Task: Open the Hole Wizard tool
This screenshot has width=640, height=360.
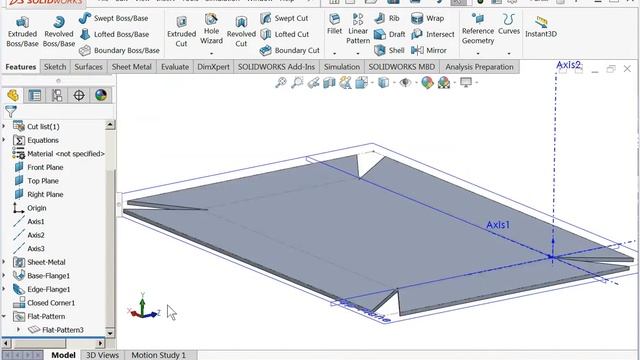Action: point(211,29)
